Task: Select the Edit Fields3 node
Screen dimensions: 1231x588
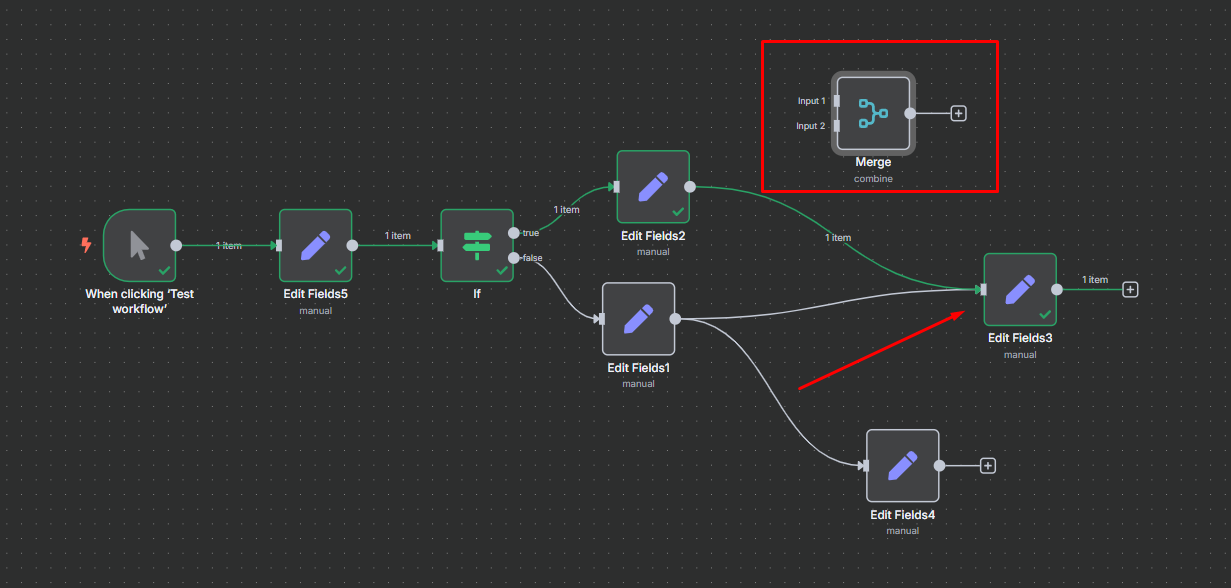Action: [x=1020, y=289]
